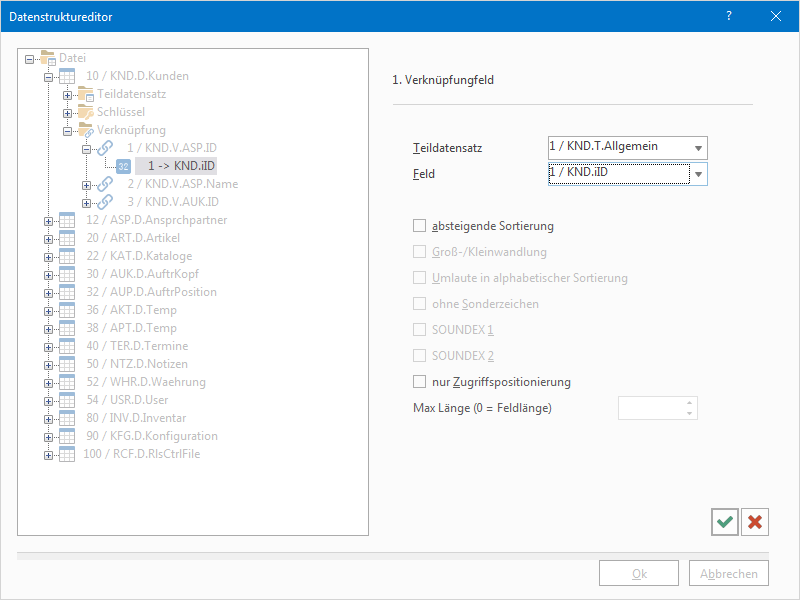Enable the absteigende Sortierung checkbox
This screenshot has height=600, width=800.
click(x=419, y=226)
